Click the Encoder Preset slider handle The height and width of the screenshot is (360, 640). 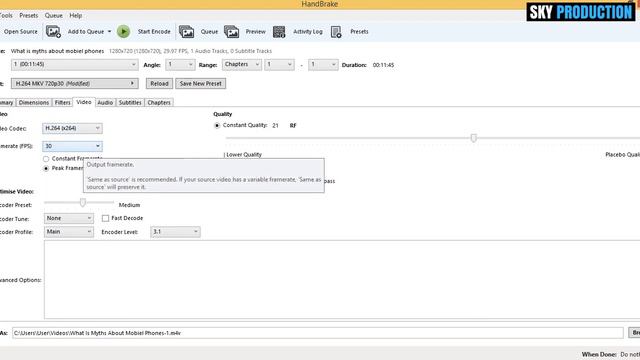pos(83,202)
